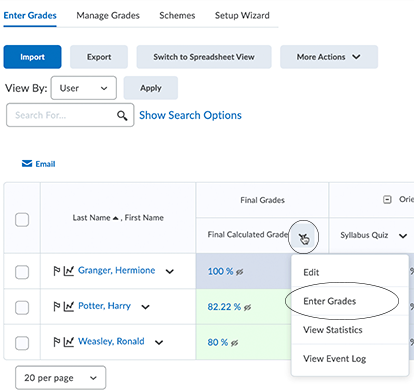Click the Email envelope icon
Viewport: 414px width, 392px height.
(x=27, y=164)
